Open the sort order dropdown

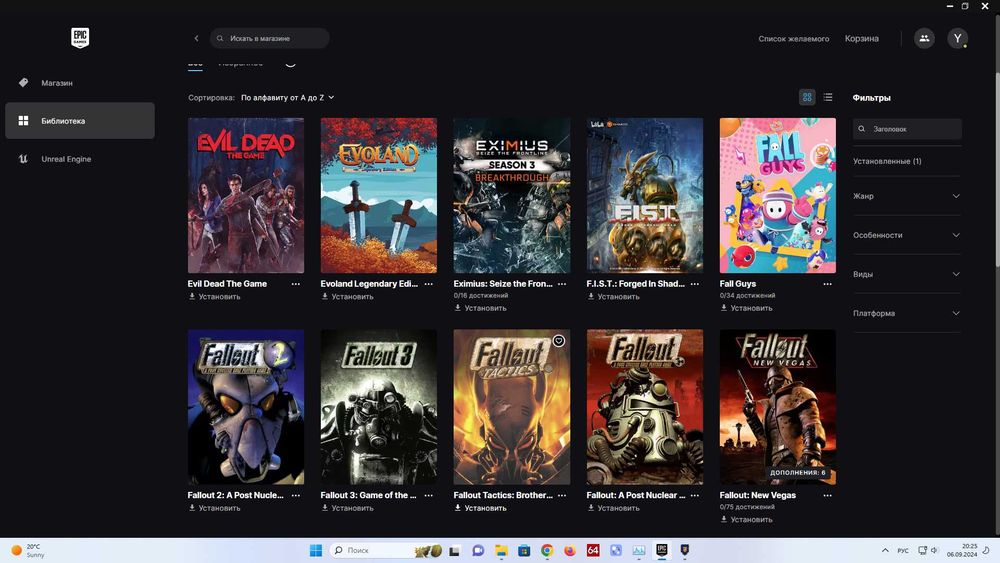pyautogui.click(x=288, y=98)
